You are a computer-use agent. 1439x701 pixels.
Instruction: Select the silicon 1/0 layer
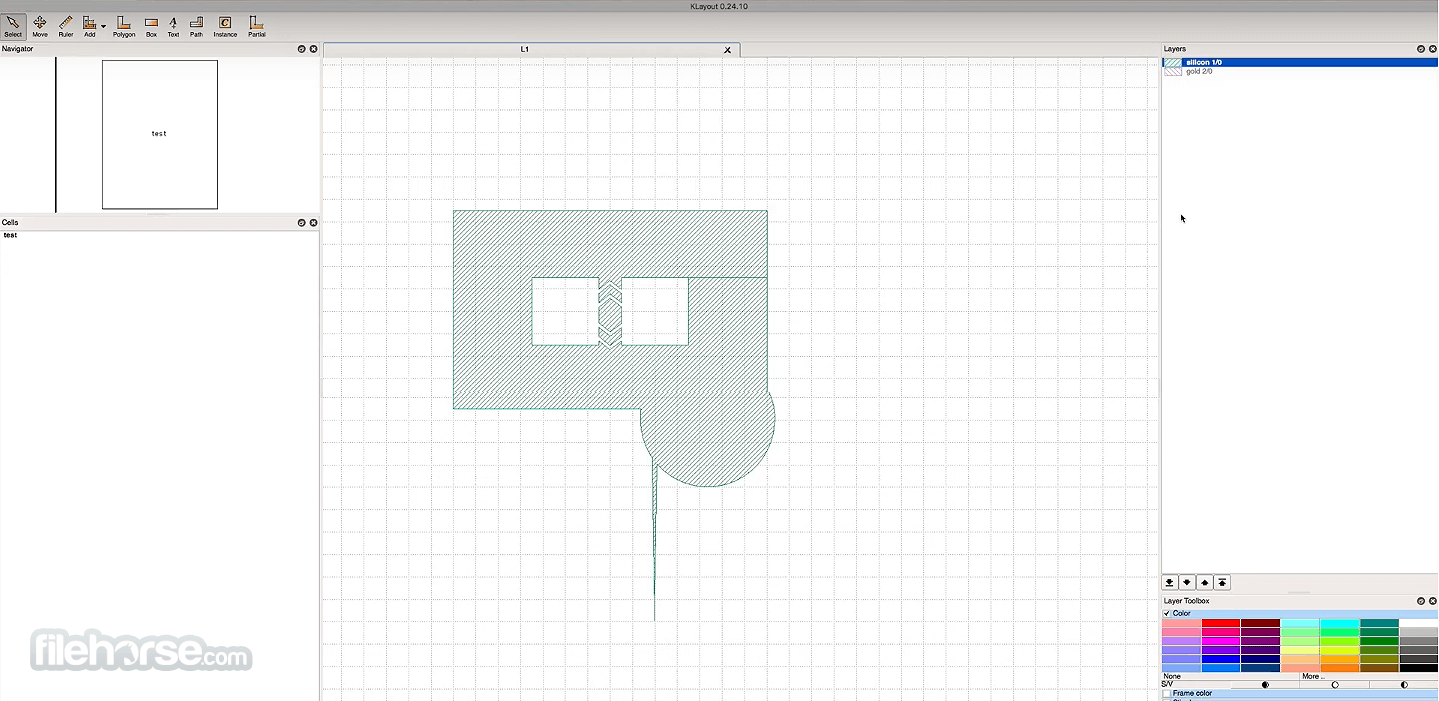click(1299, 62)
